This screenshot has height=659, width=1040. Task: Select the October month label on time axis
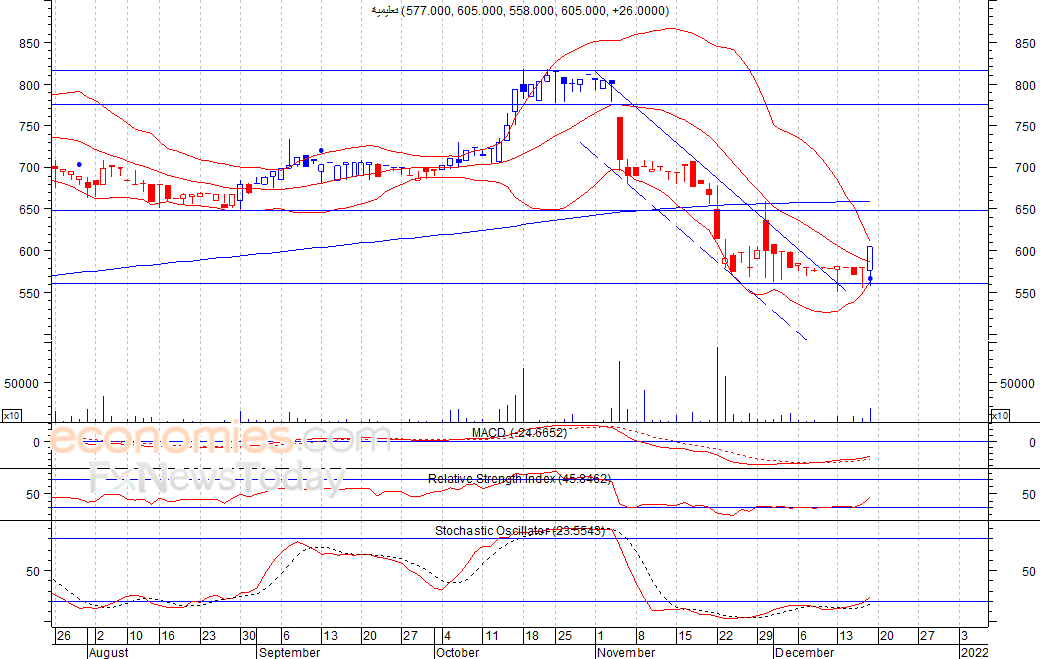pos(458,652)
